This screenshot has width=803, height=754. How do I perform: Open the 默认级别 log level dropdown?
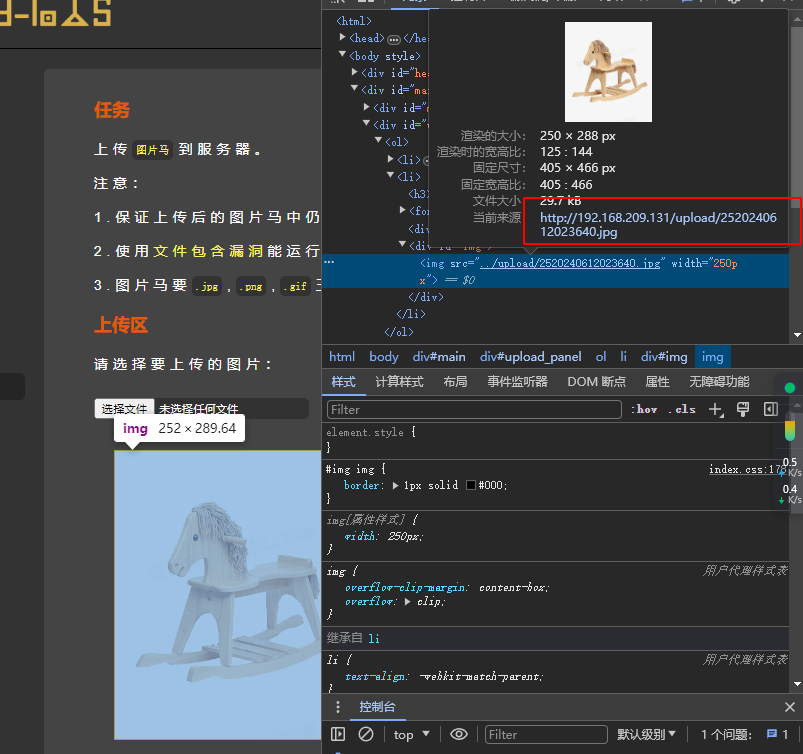(x=646, y=734)
